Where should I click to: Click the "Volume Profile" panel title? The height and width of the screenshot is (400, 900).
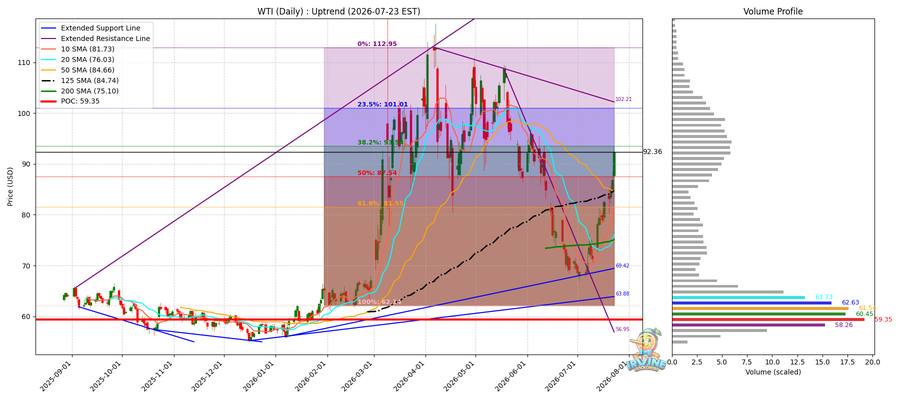click(x=773, y=11)
